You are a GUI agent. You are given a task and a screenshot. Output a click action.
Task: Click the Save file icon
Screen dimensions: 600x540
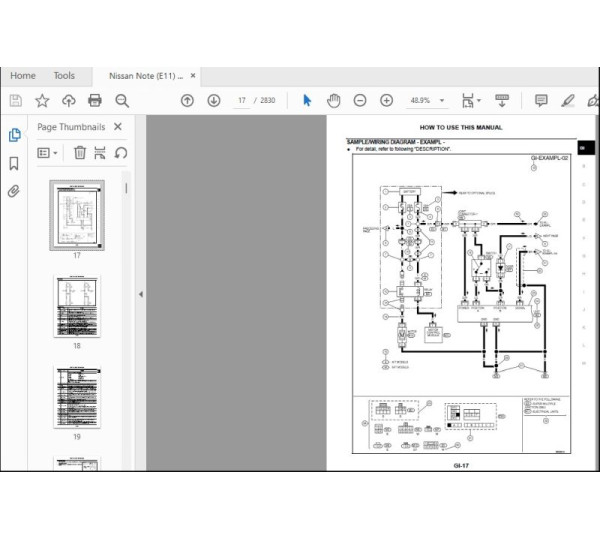(16, 100)
